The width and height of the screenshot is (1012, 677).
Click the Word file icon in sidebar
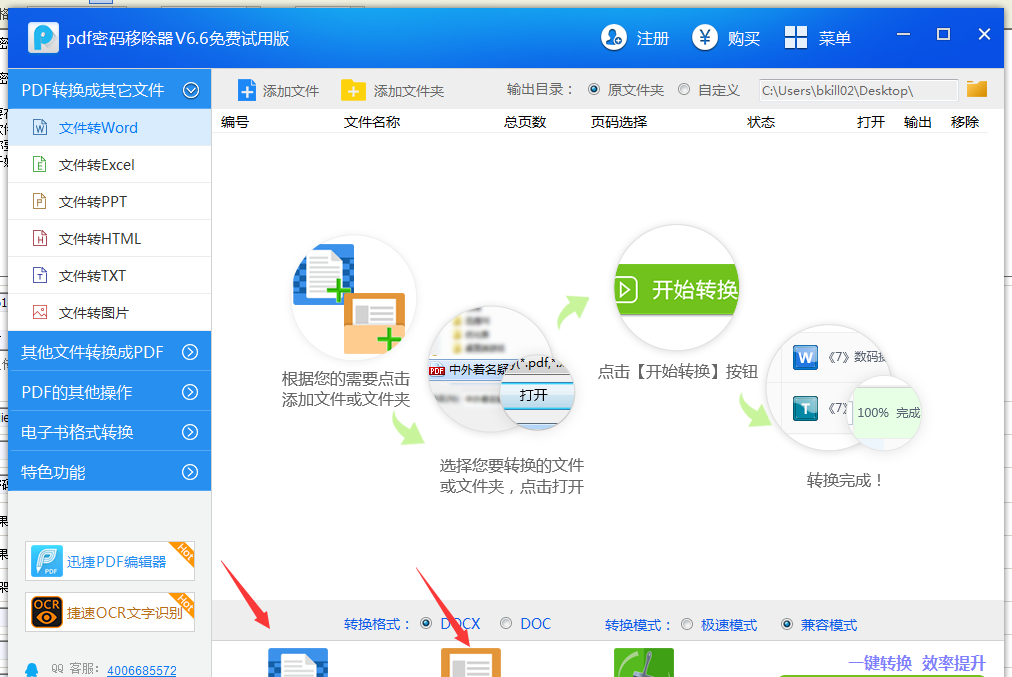(40, 127)
